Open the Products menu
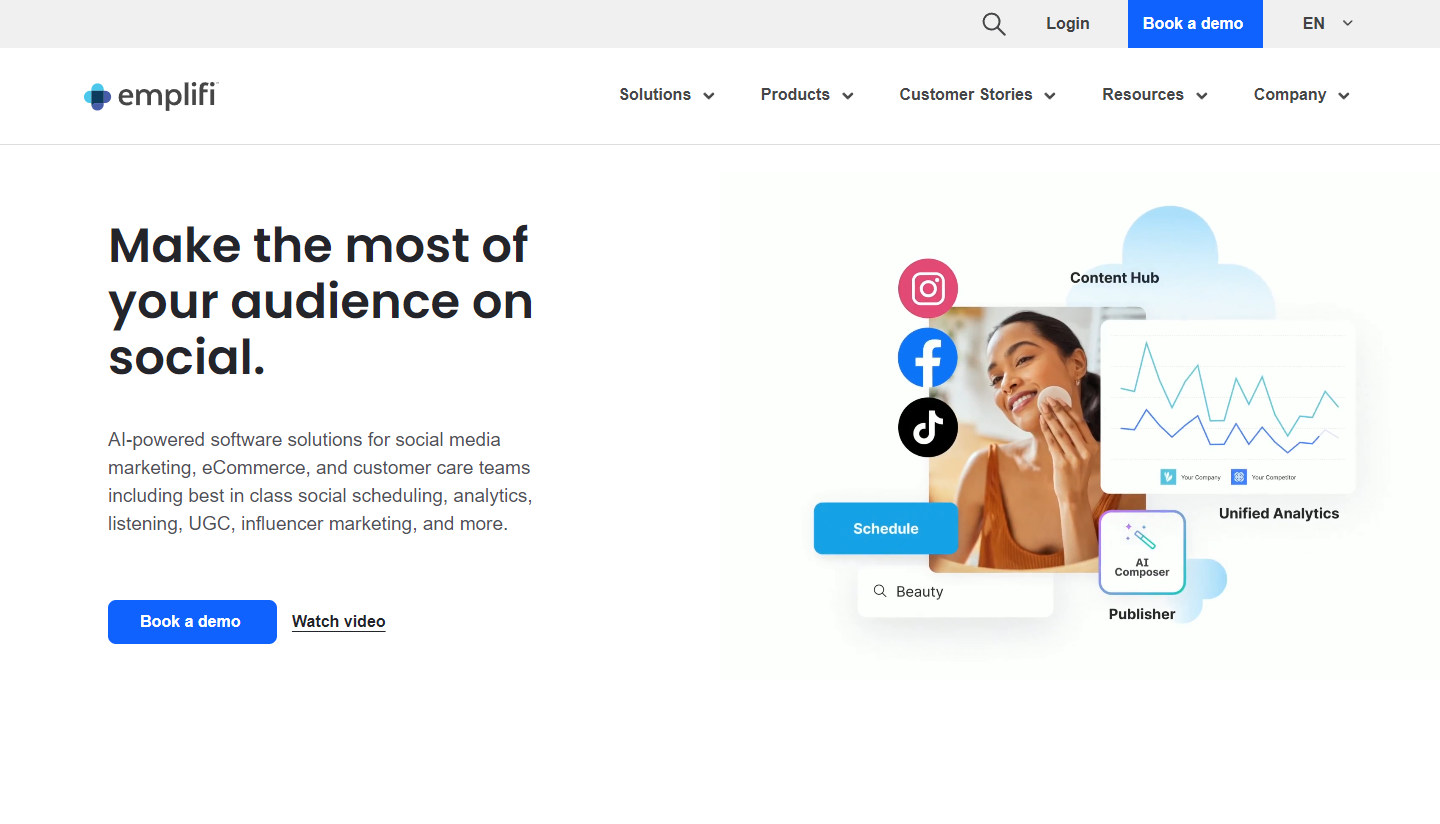The height and width of the screenshot is (824, 1440). [807, 95]
